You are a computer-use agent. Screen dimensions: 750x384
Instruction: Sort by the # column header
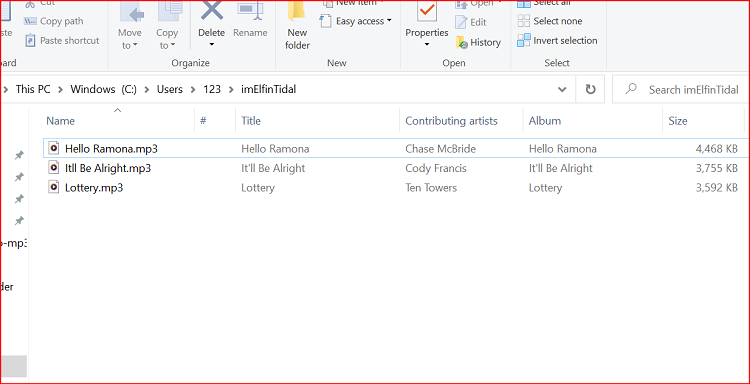tap(215, 121)
